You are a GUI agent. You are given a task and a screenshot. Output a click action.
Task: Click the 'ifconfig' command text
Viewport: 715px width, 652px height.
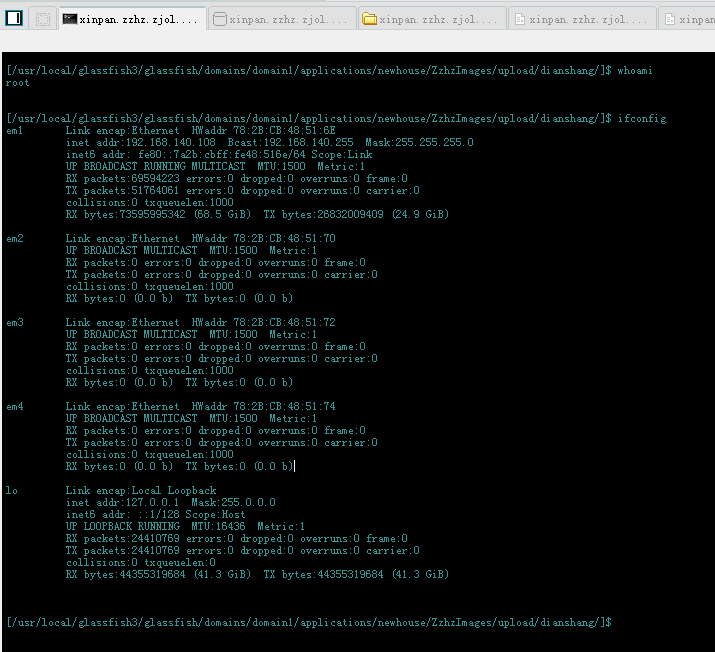[x=642, y=119]
